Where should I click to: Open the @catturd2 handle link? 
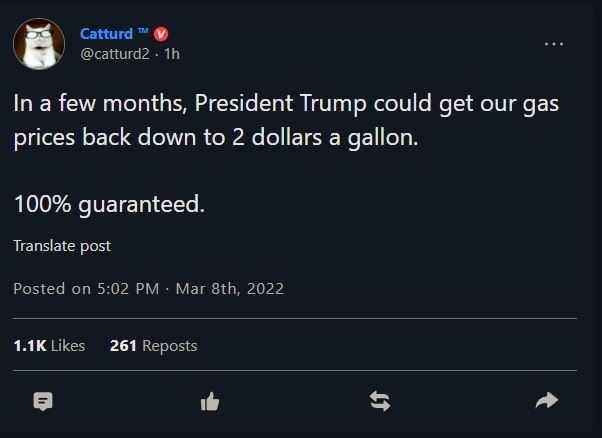[115, 54]
